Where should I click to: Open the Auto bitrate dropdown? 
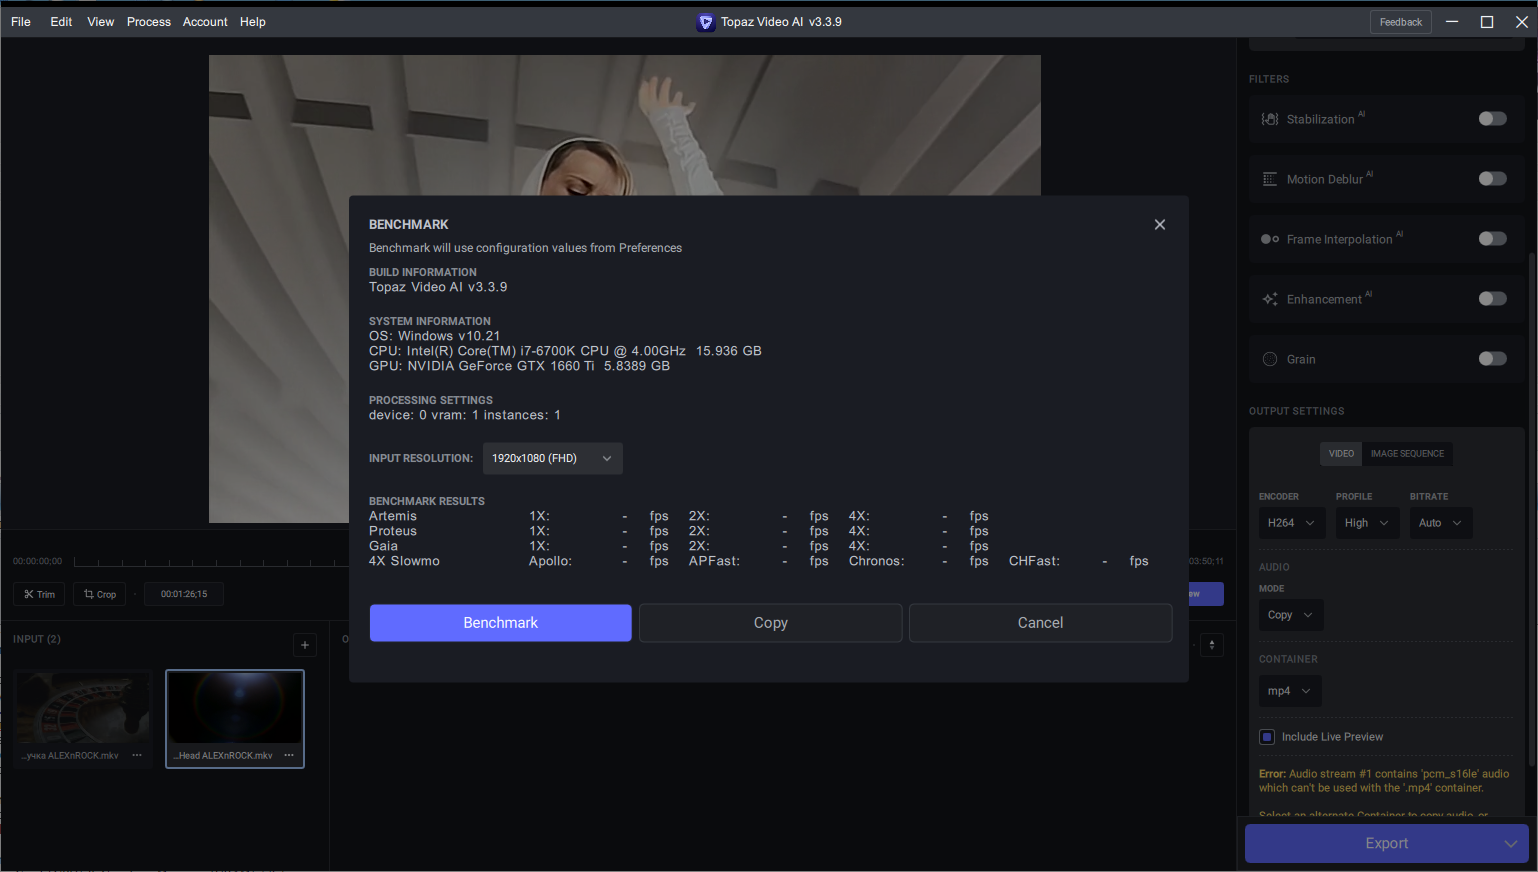click(1441, 523)
